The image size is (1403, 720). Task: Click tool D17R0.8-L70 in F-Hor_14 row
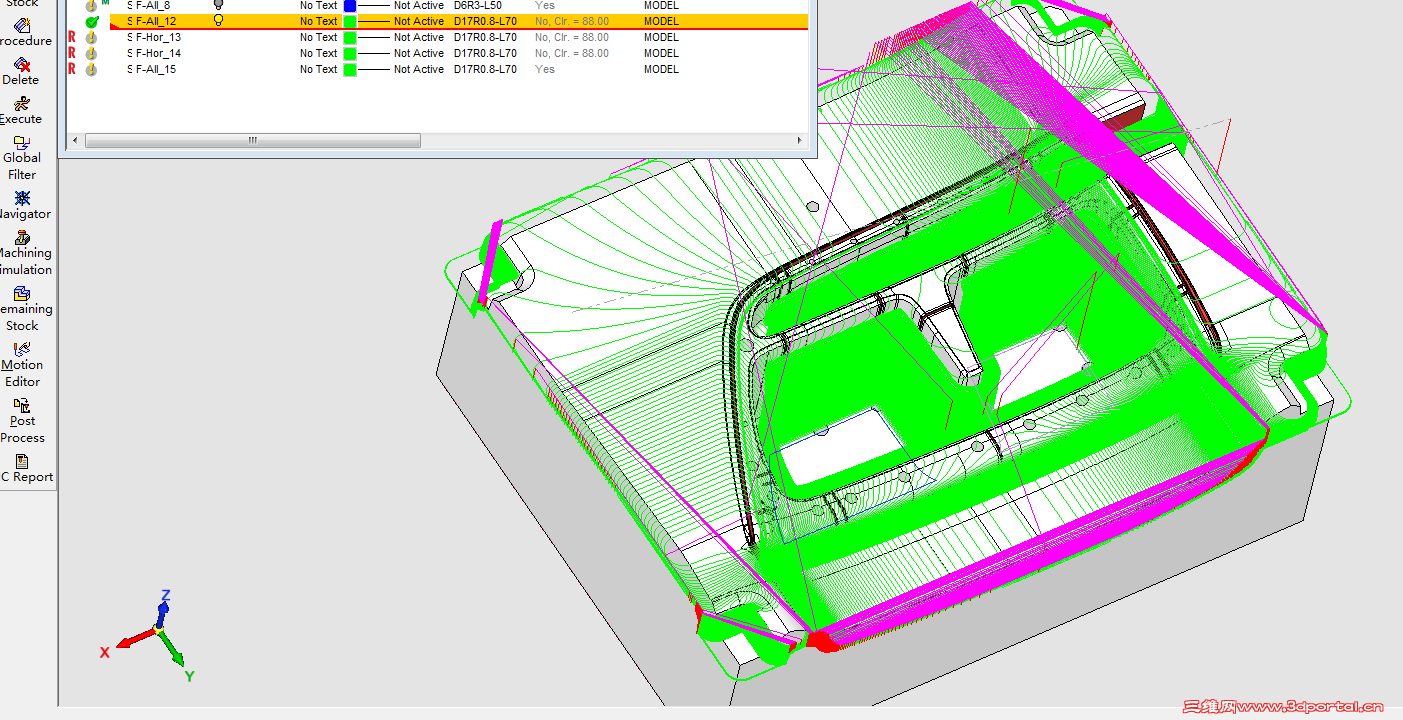tap(486, 53)
